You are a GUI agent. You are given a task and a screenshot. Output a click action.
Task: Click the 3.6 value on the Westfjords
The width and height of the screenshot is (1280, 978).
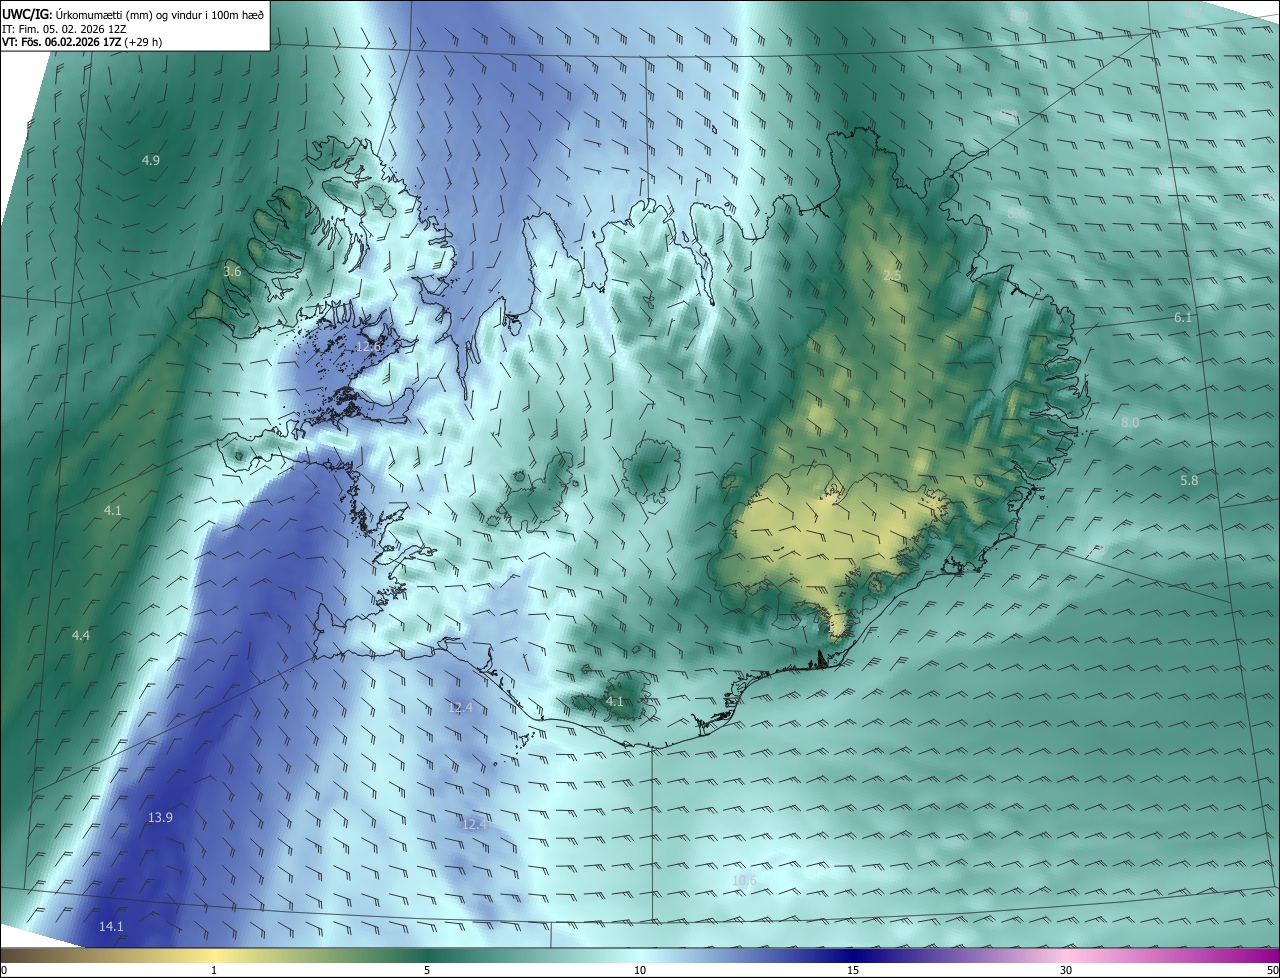pyautogui.click(x=232, y=271)
